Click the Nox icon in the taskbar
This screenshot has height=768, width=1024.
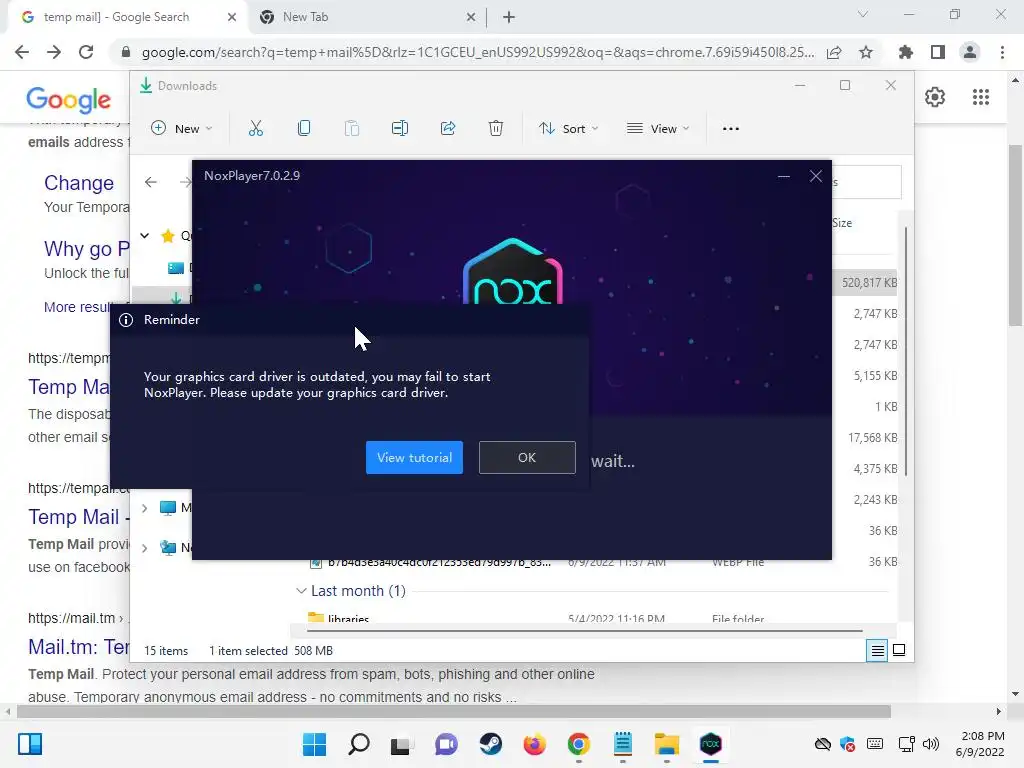click(x=711, y=744)
